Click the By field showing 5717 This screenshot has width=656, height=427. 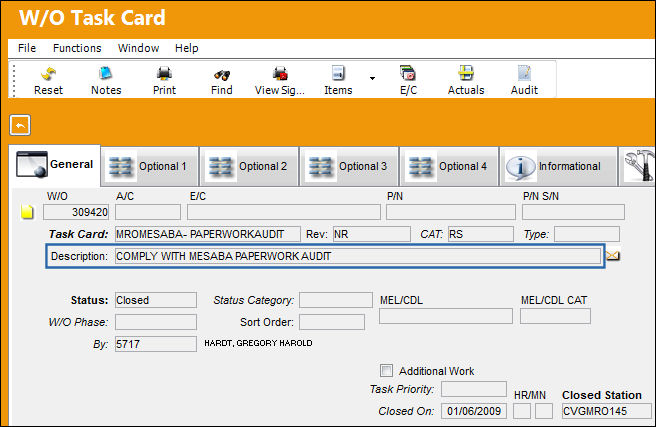pos(156,344)
